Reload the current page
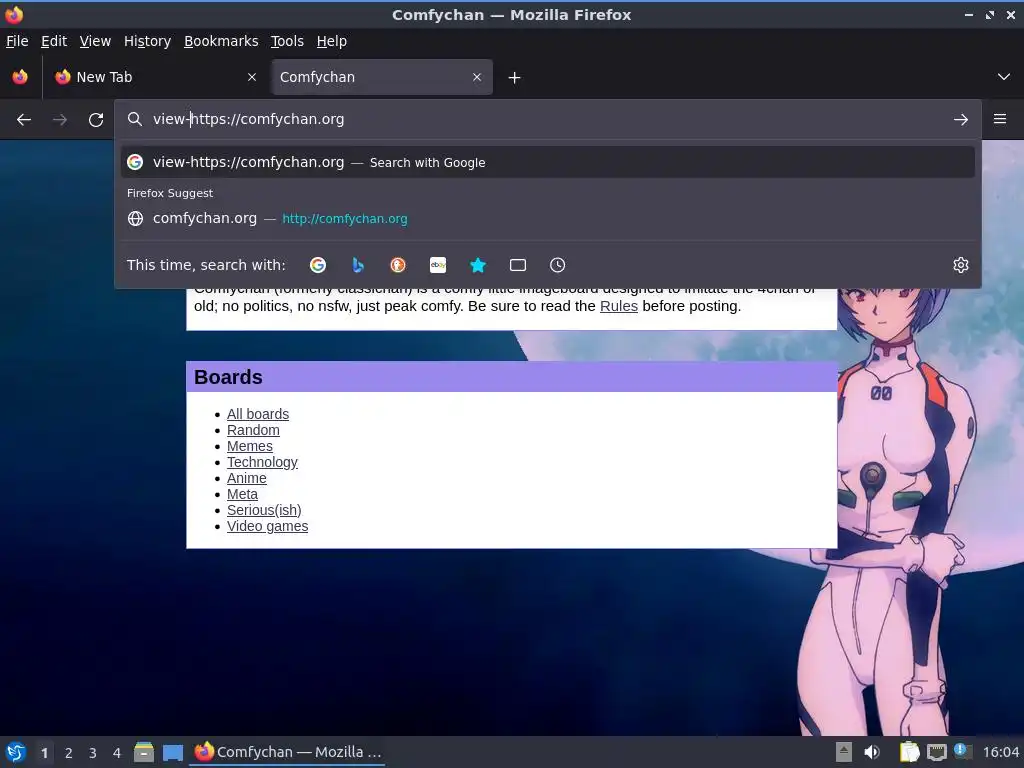1024x768 pixels. tap(96, 120)
